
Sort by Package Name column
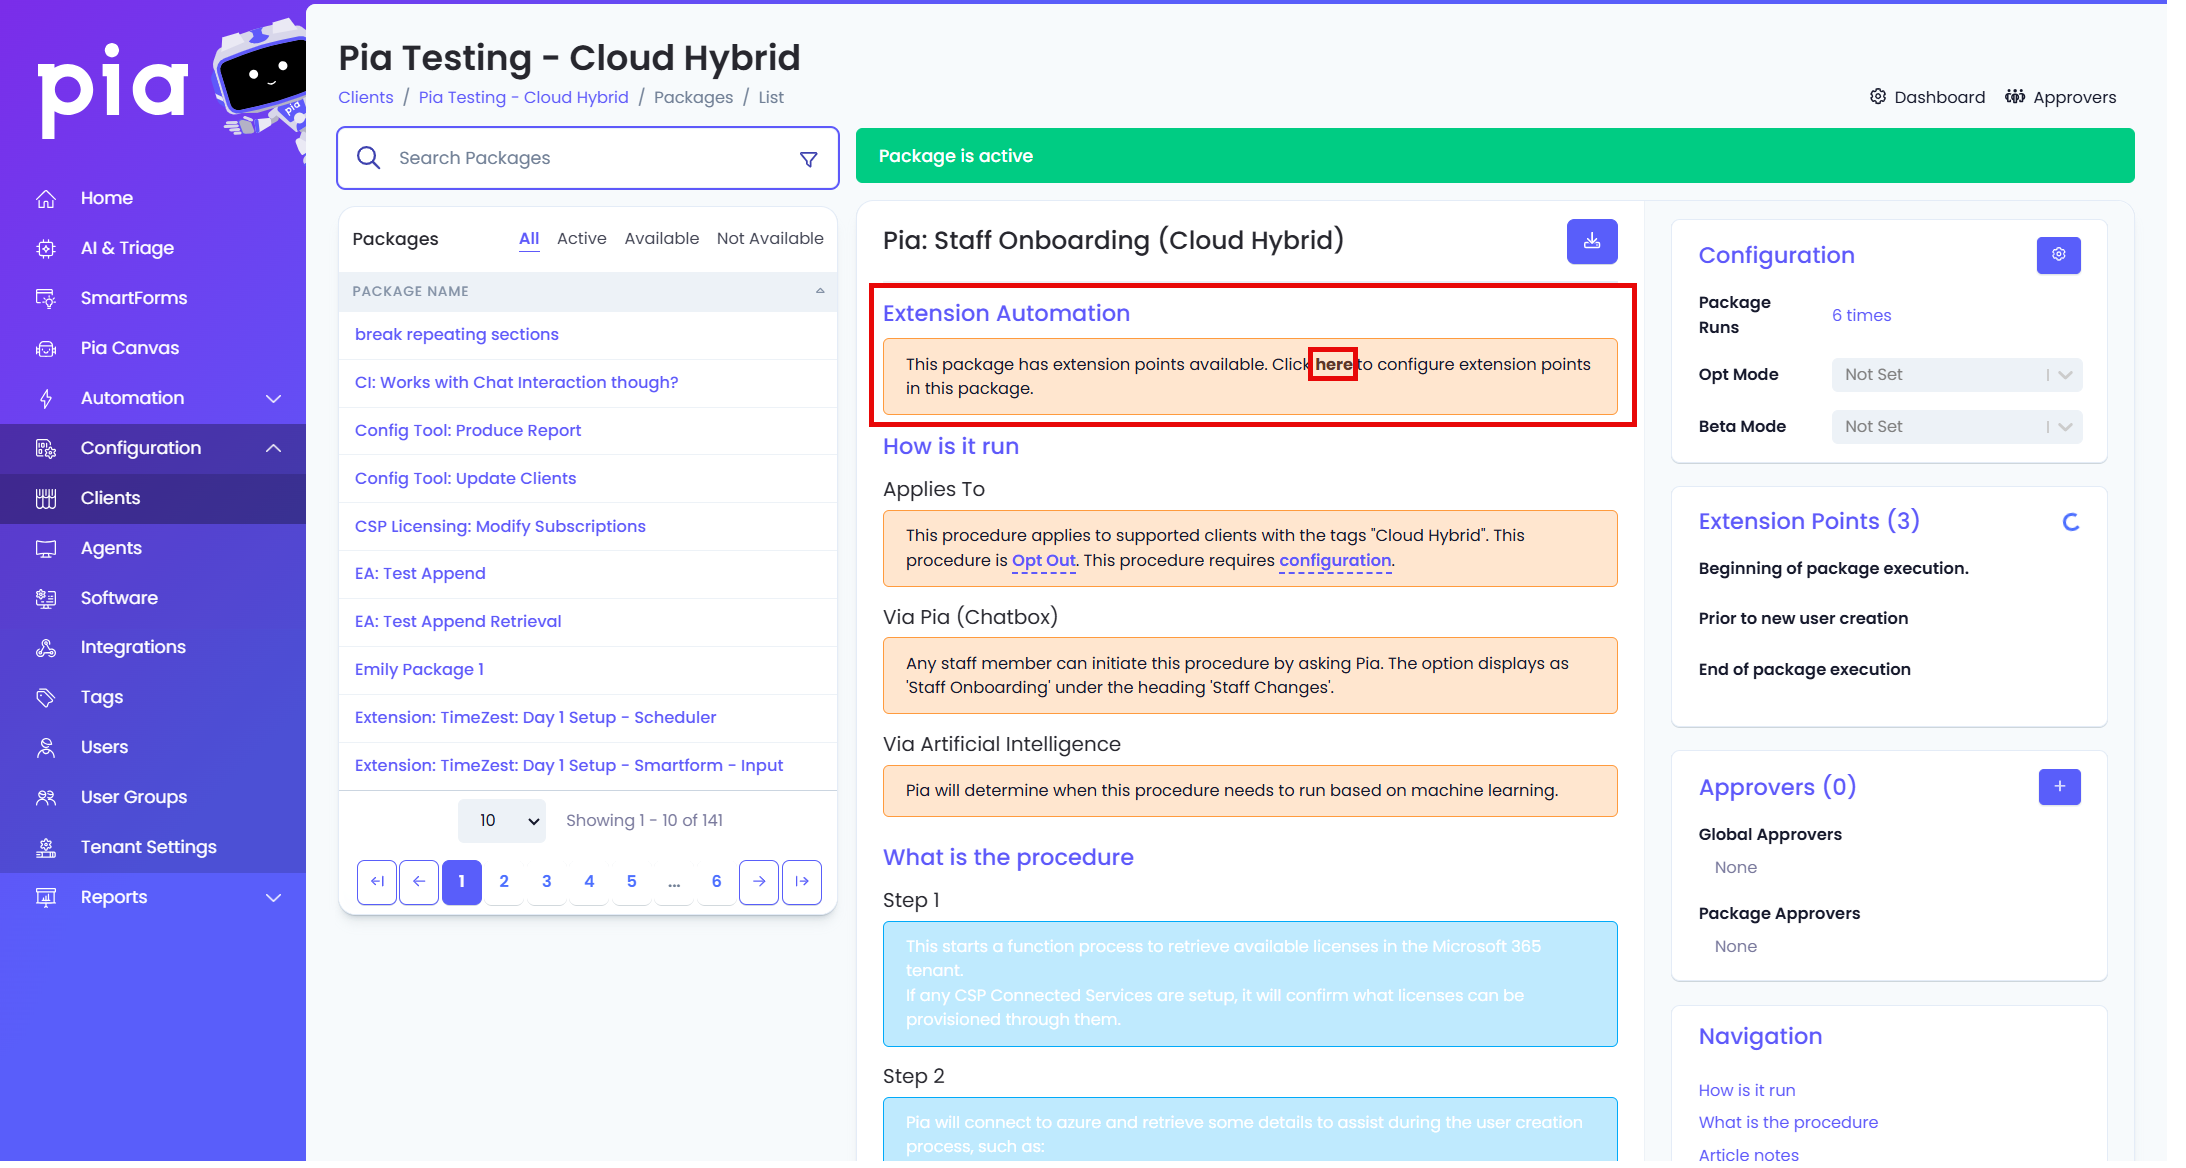pos(588,291)
